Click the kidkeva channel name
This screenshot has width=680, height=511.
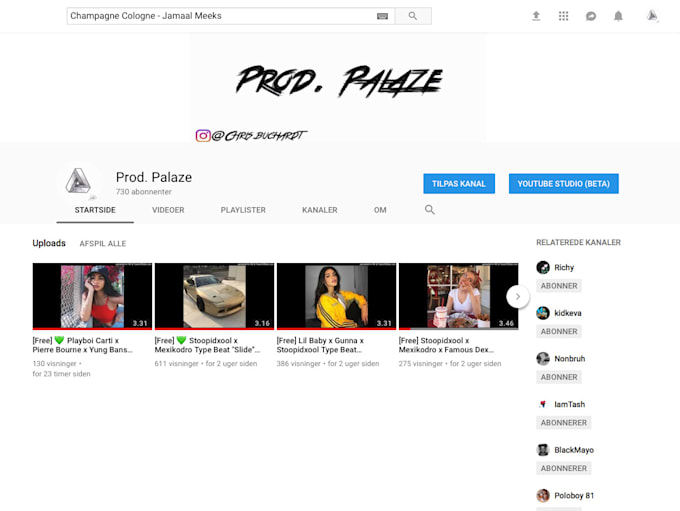pos(568,313)
